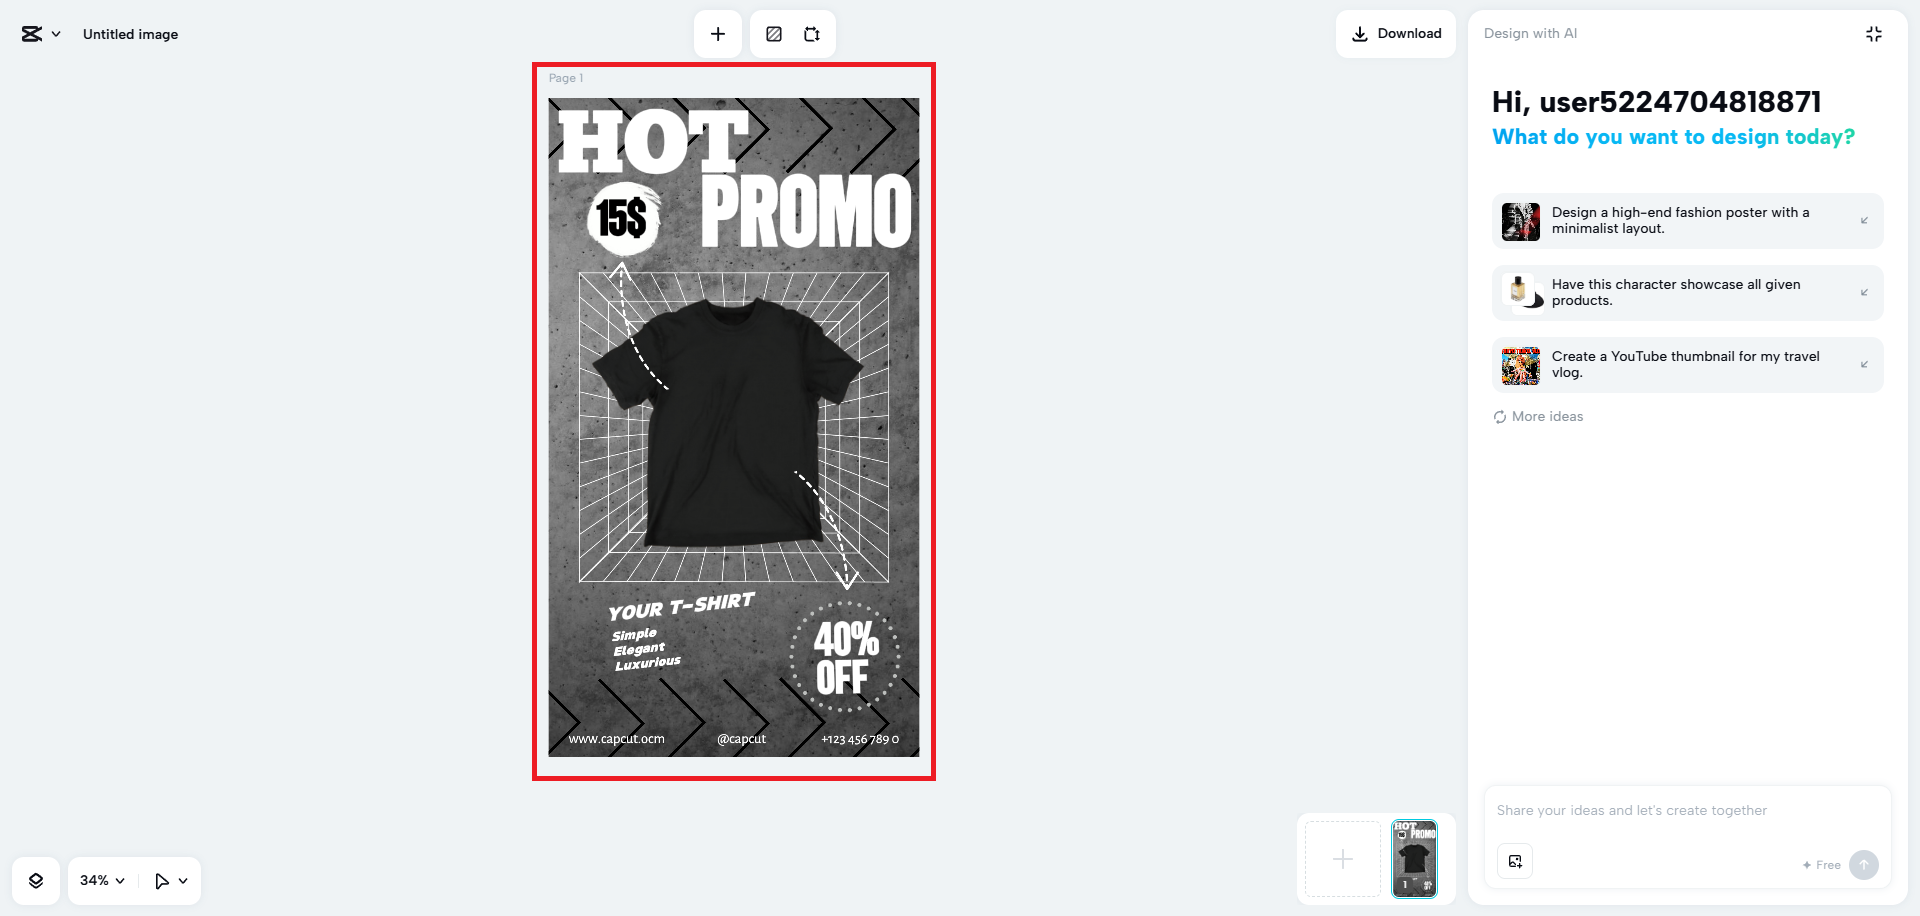Click More ideas link
This screenshot has width=1920, height=916.
pyautogui.click(x=1547, y=417)
